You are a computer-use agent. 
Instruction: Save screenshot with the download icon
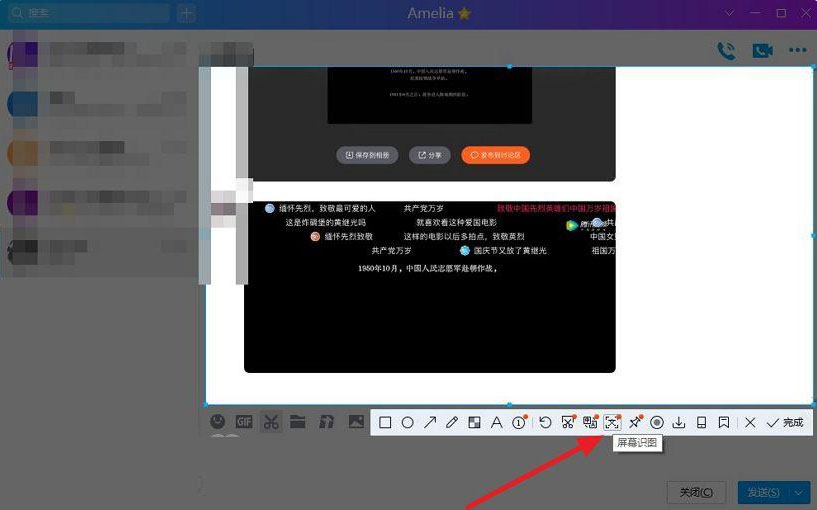coord(679,423)
